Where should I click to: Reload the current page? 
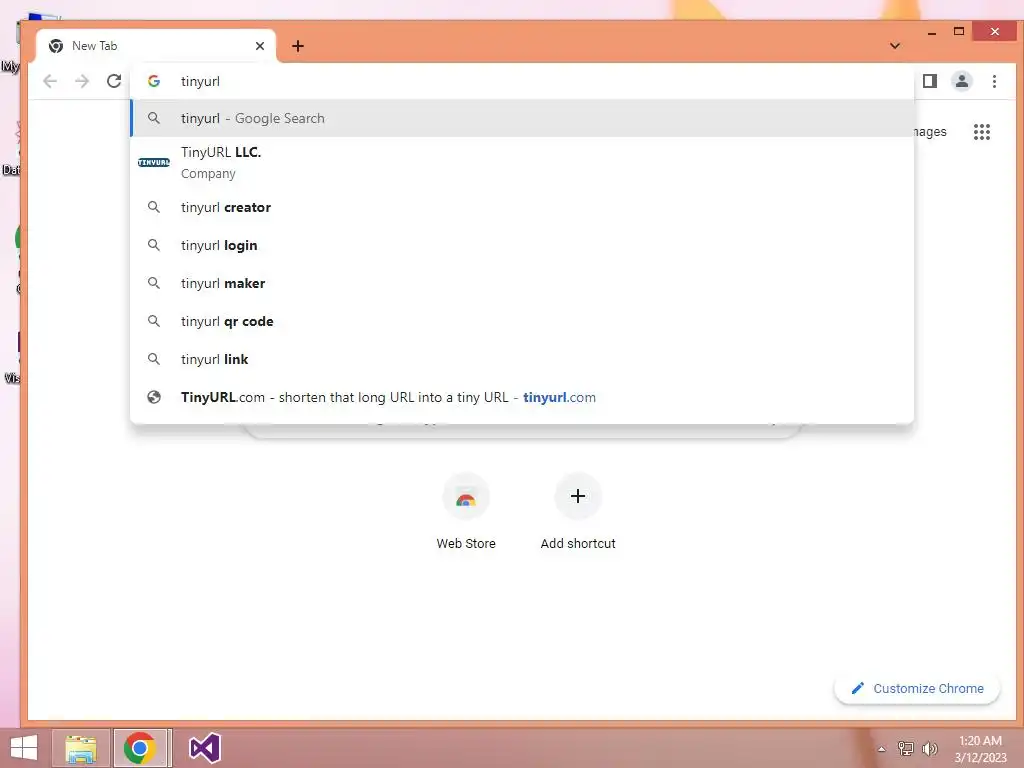tap(114, 81)
